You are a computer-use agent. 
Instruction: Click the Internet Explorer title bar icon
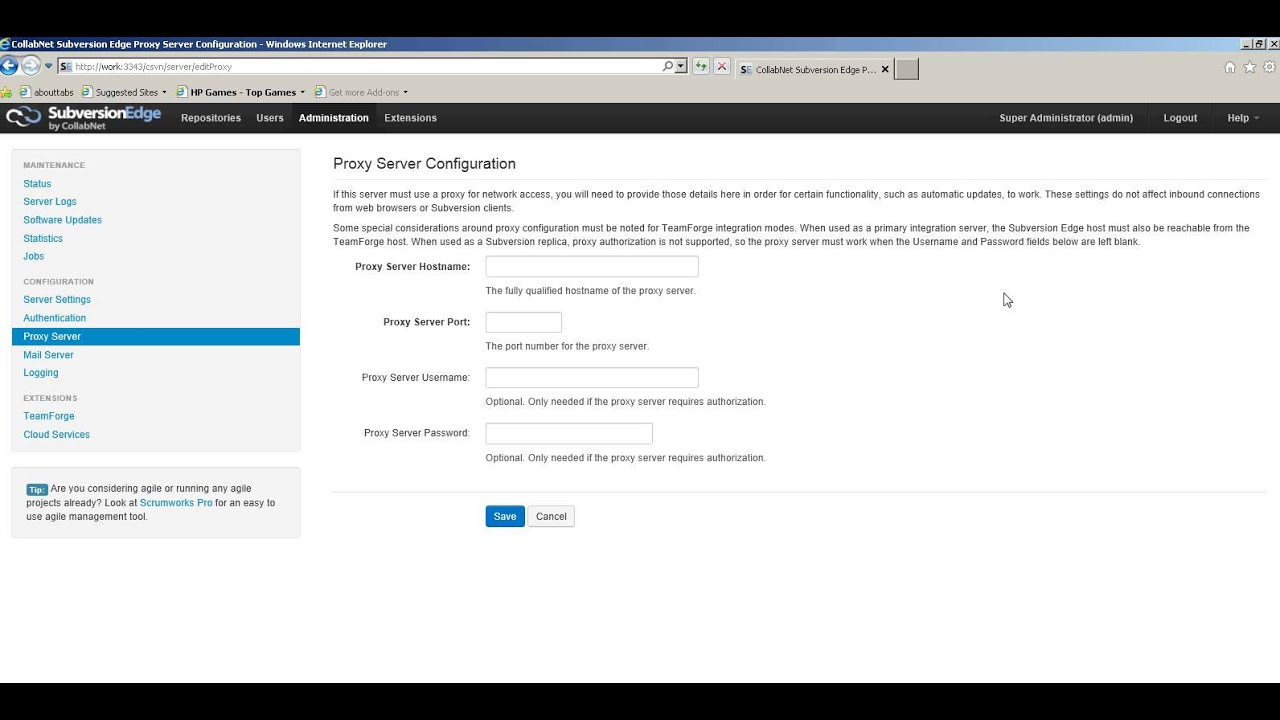point(5,44)
